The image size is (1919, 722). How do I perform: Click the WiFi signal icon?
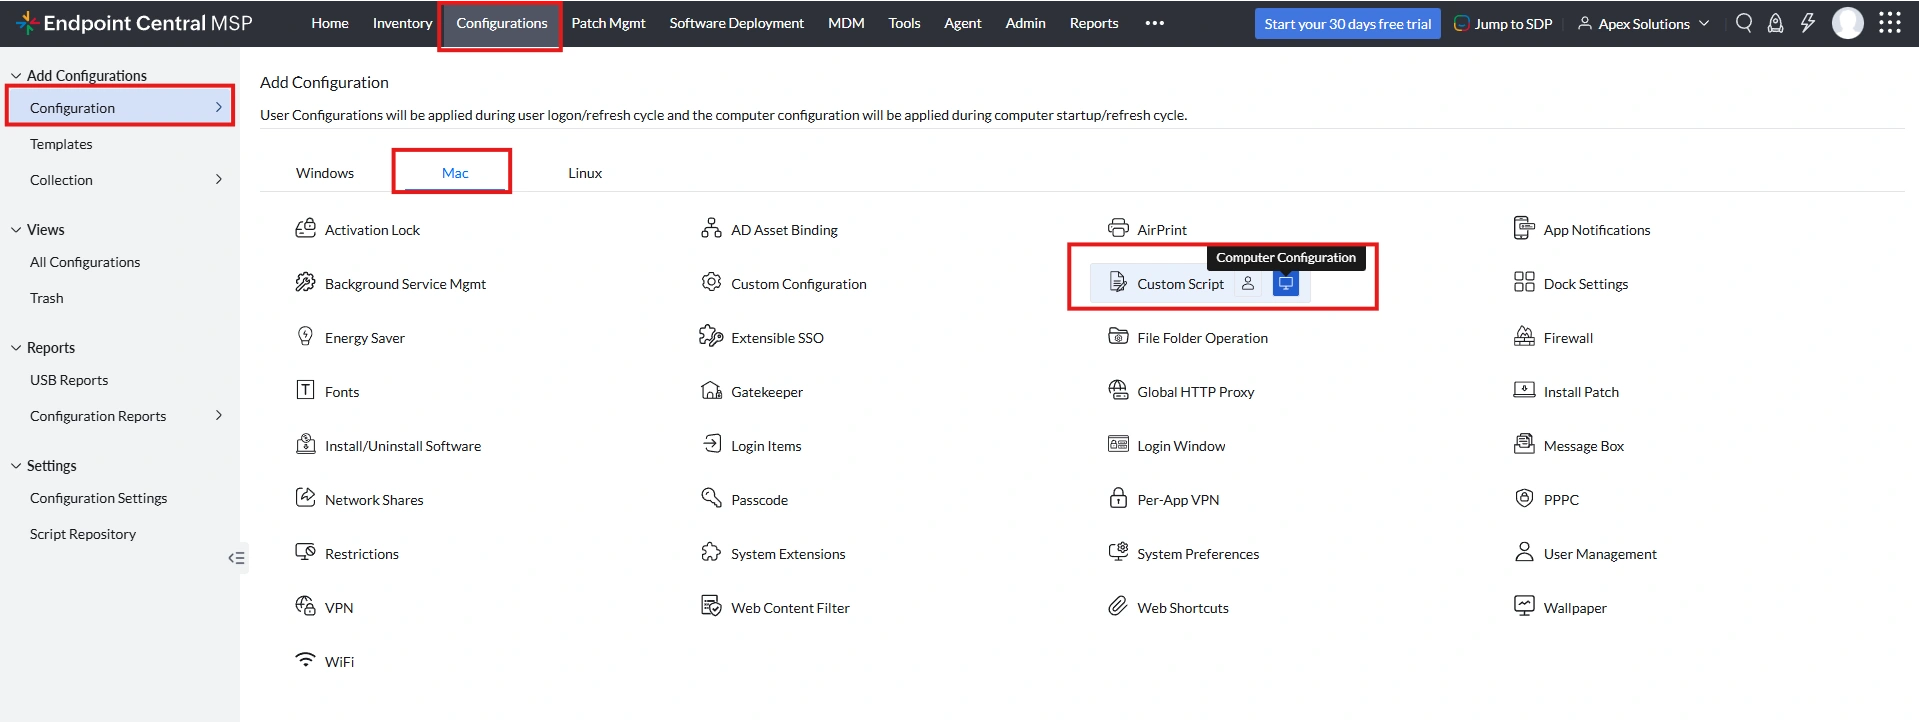click(x=305, y=660)
